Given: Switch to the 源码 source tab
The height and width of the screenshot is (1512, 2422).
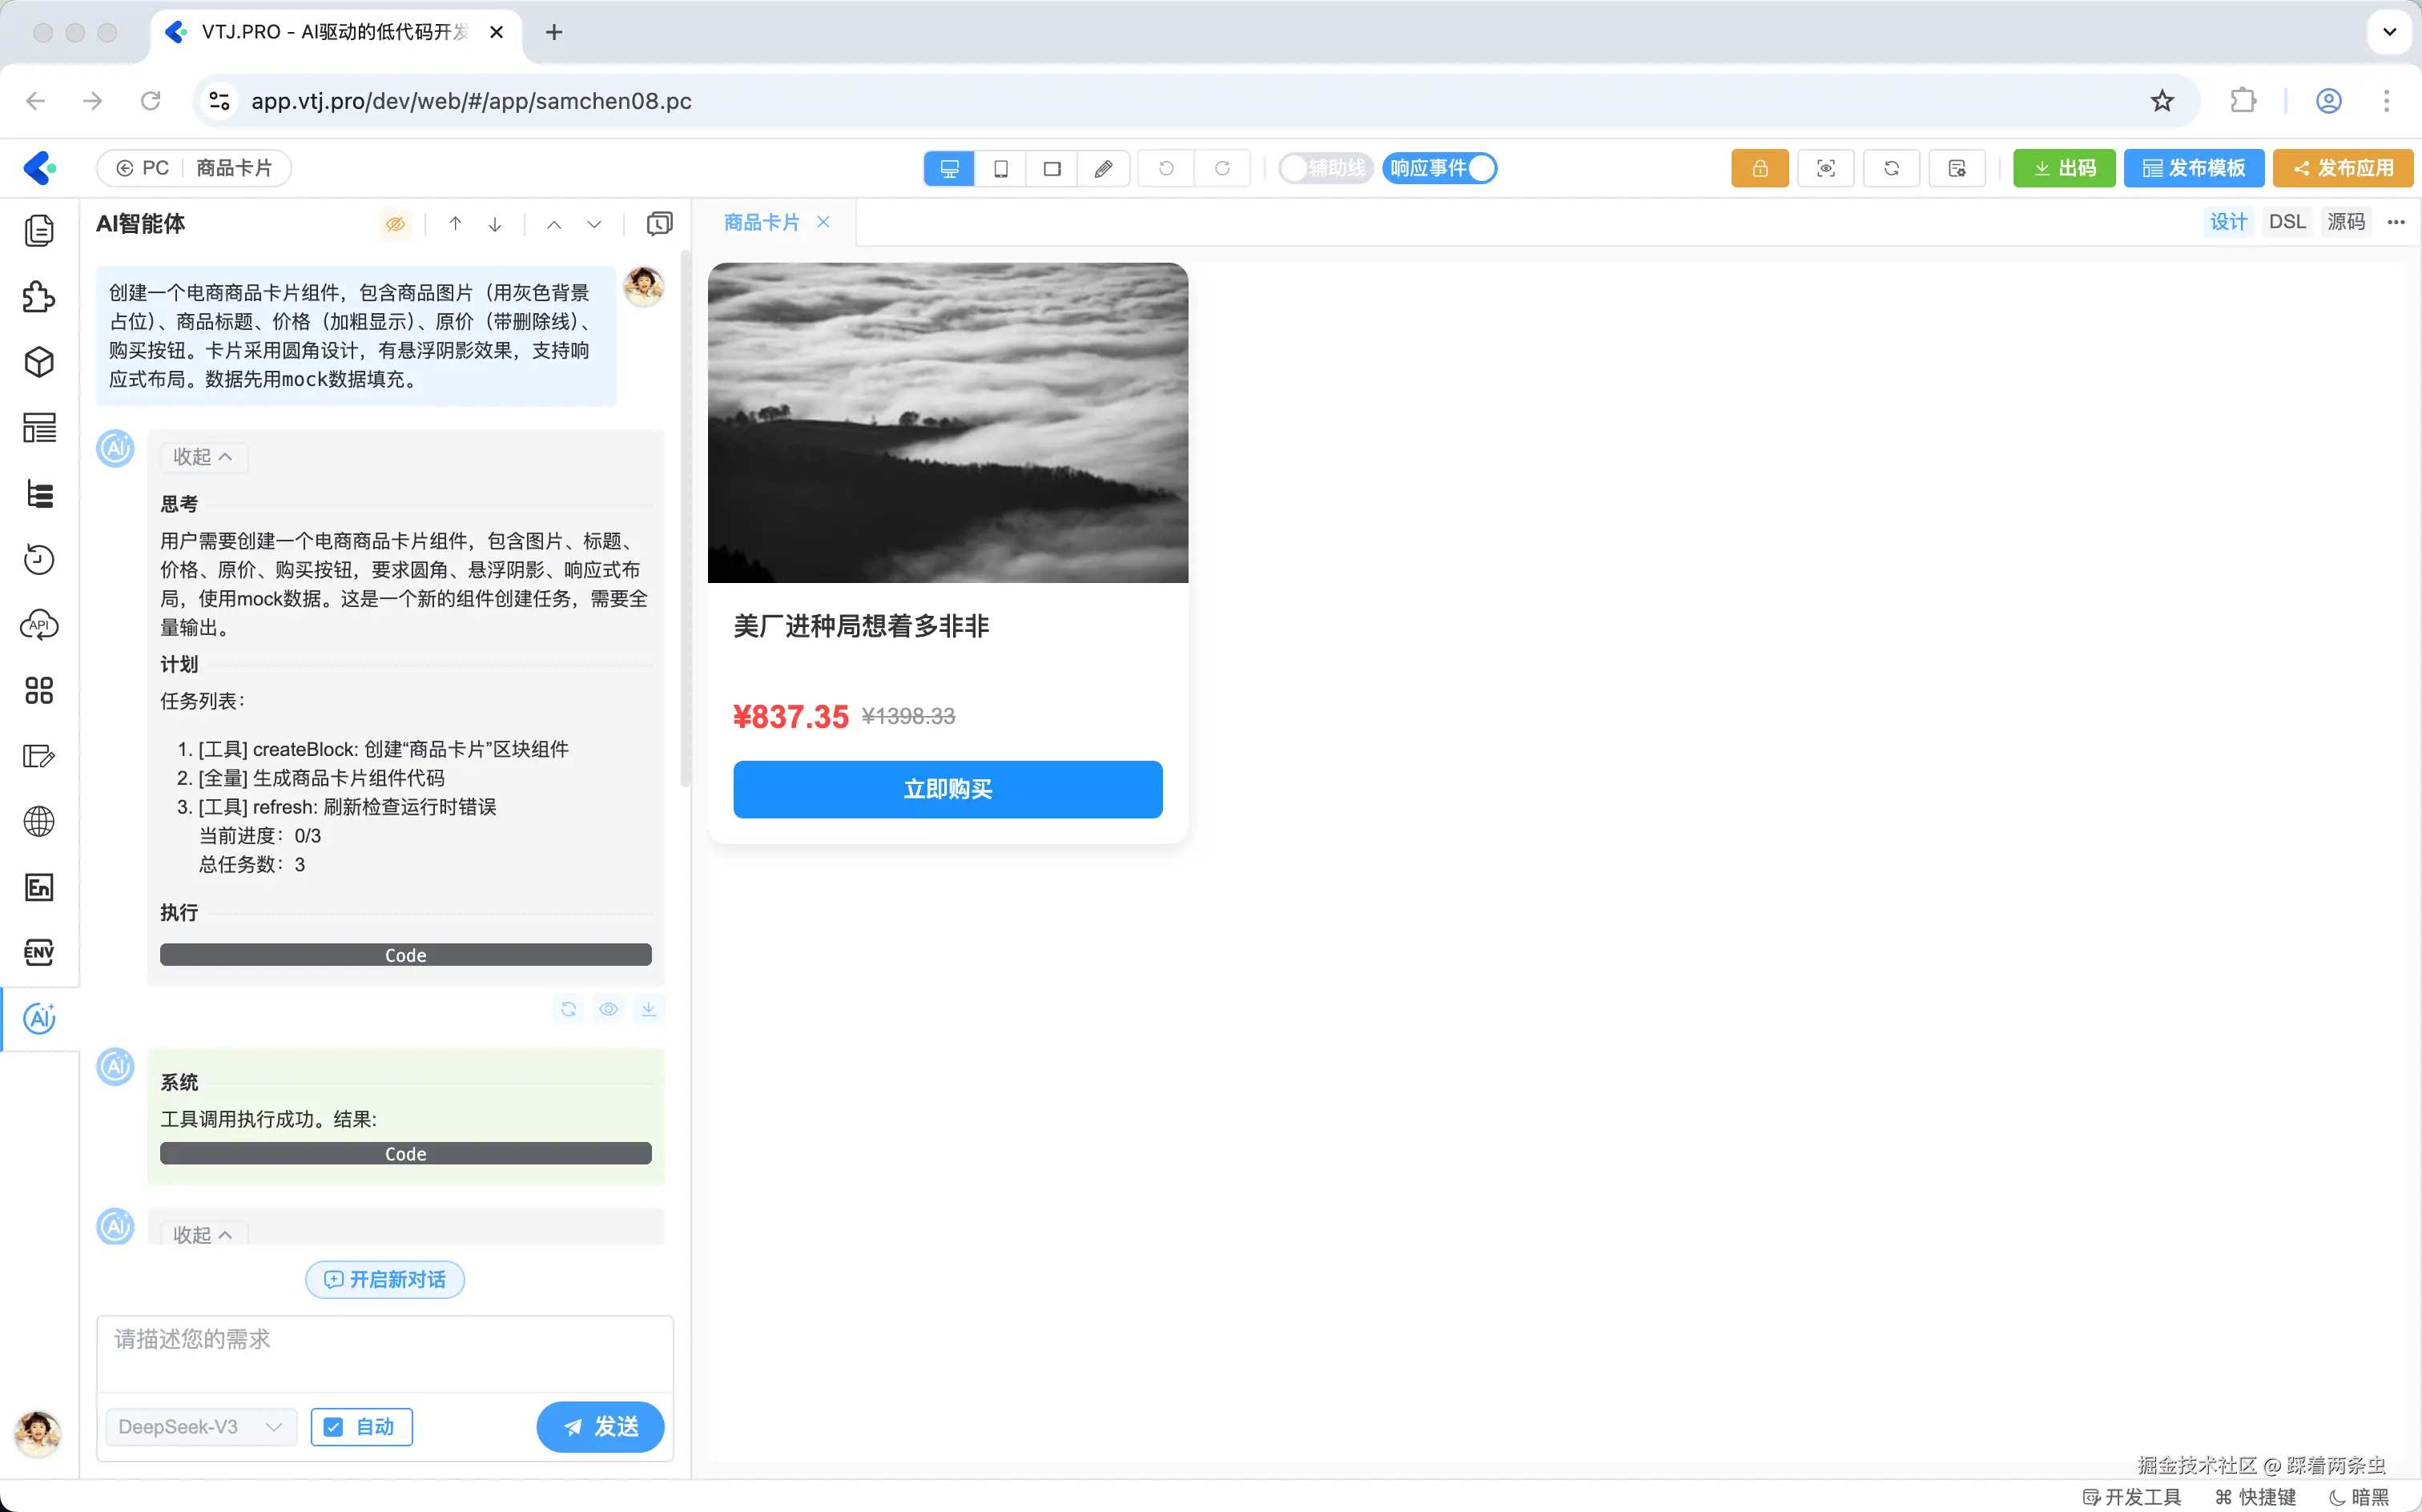Looking at the screenshot, I should pyautogui.click(x=2345, y=222).
